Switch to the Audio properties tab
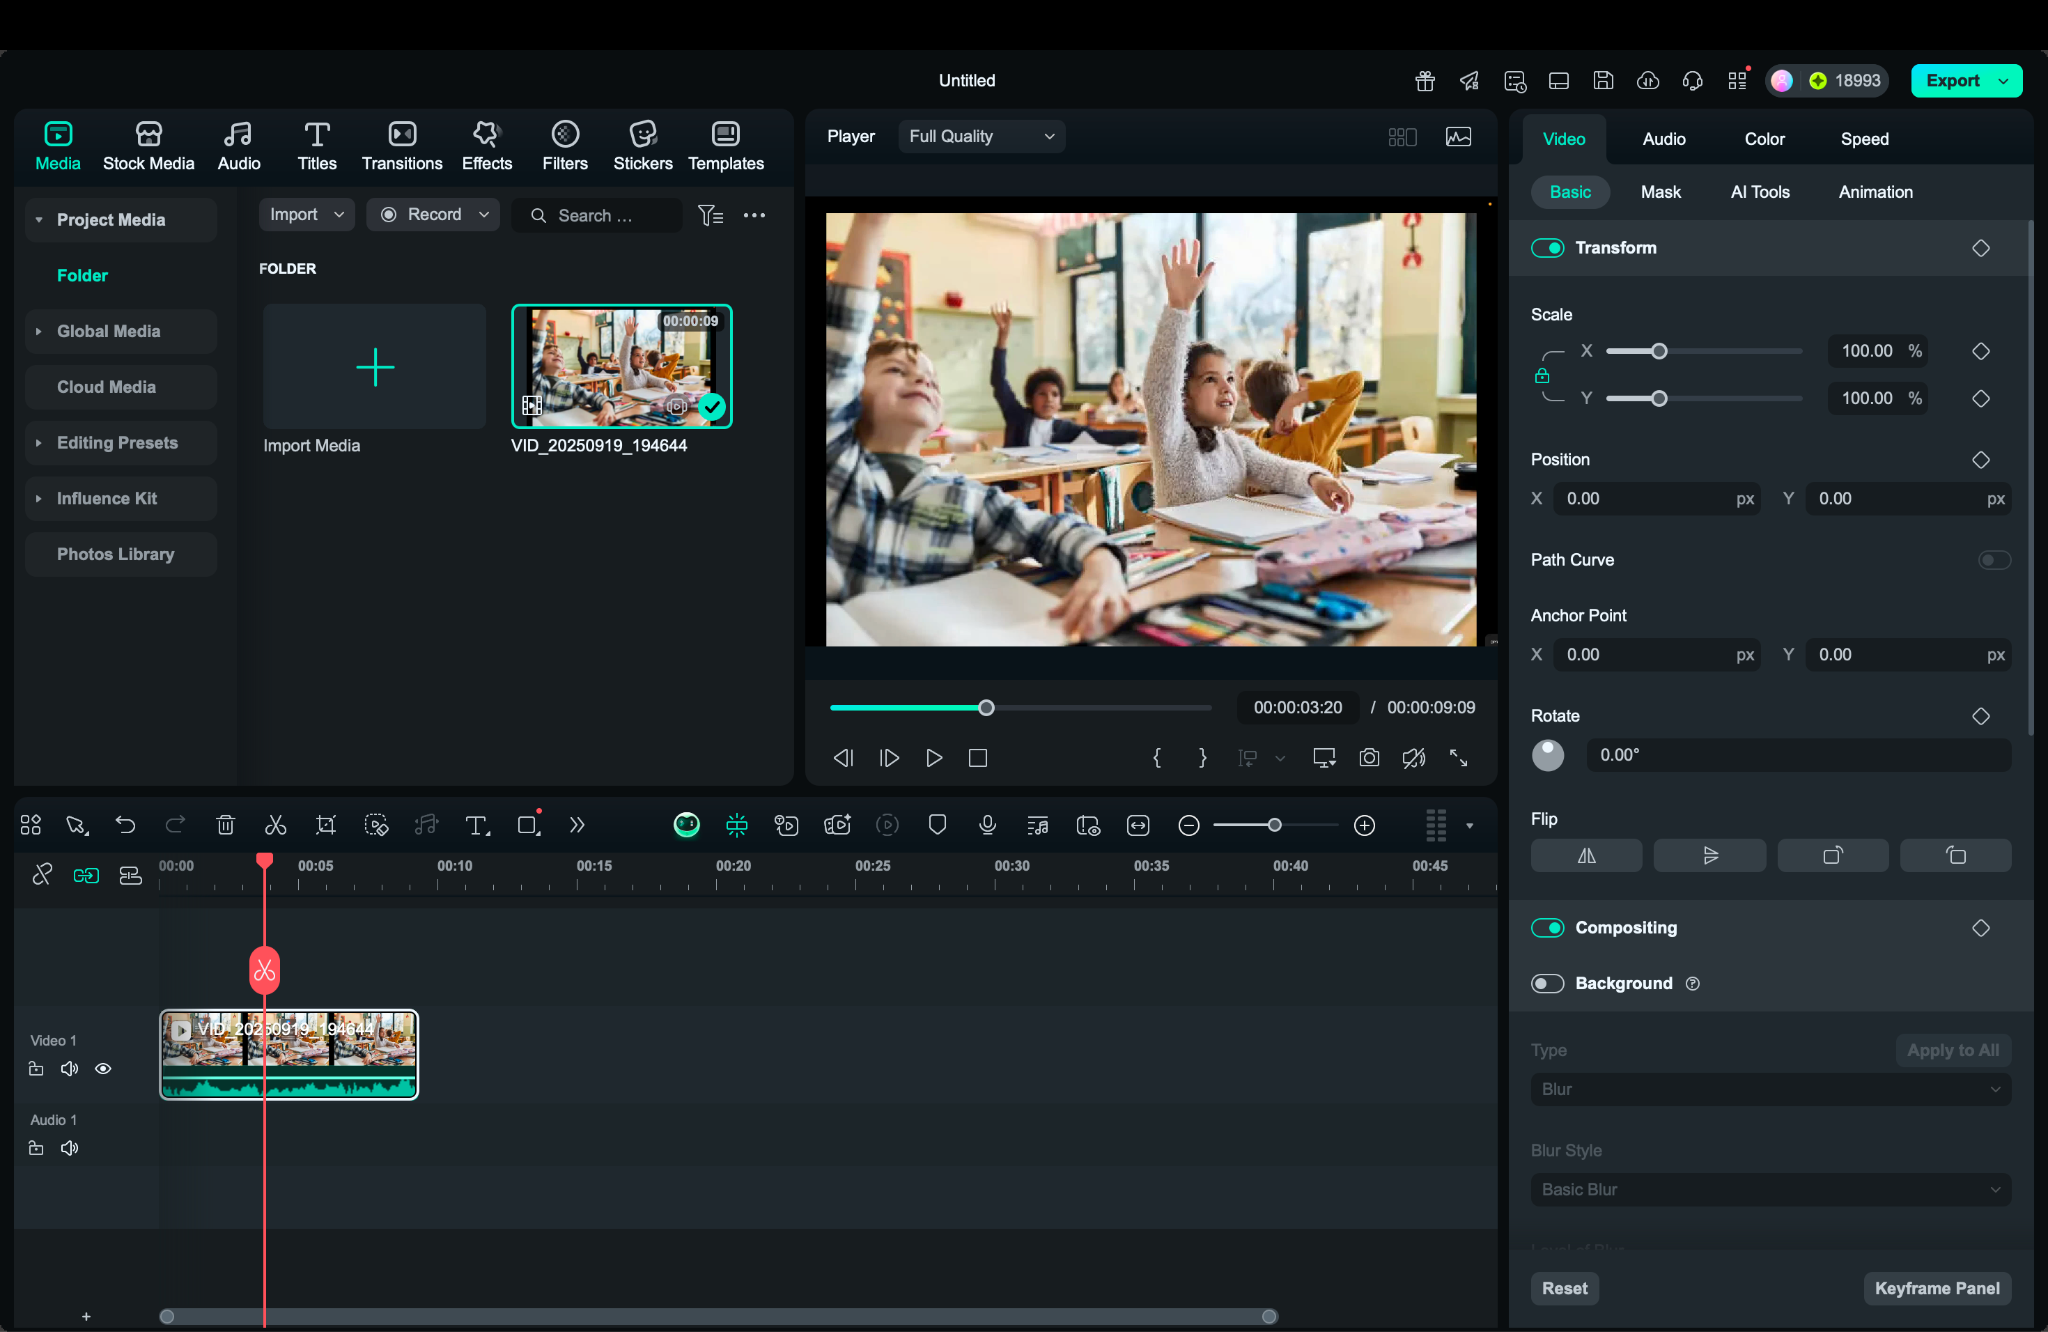This screenshot has width=2048, height=1332. coord(1664,139)
